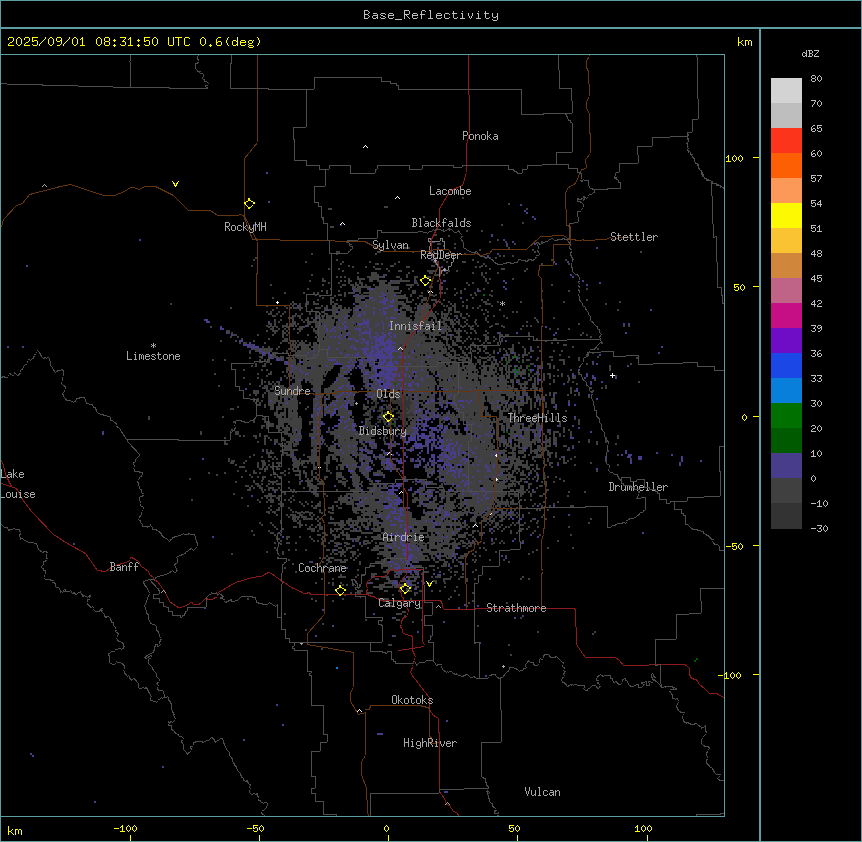Screen dimensions: 862x842
Task: Select the yellow diamond marker below Cochrane
Action: point(340,590)
